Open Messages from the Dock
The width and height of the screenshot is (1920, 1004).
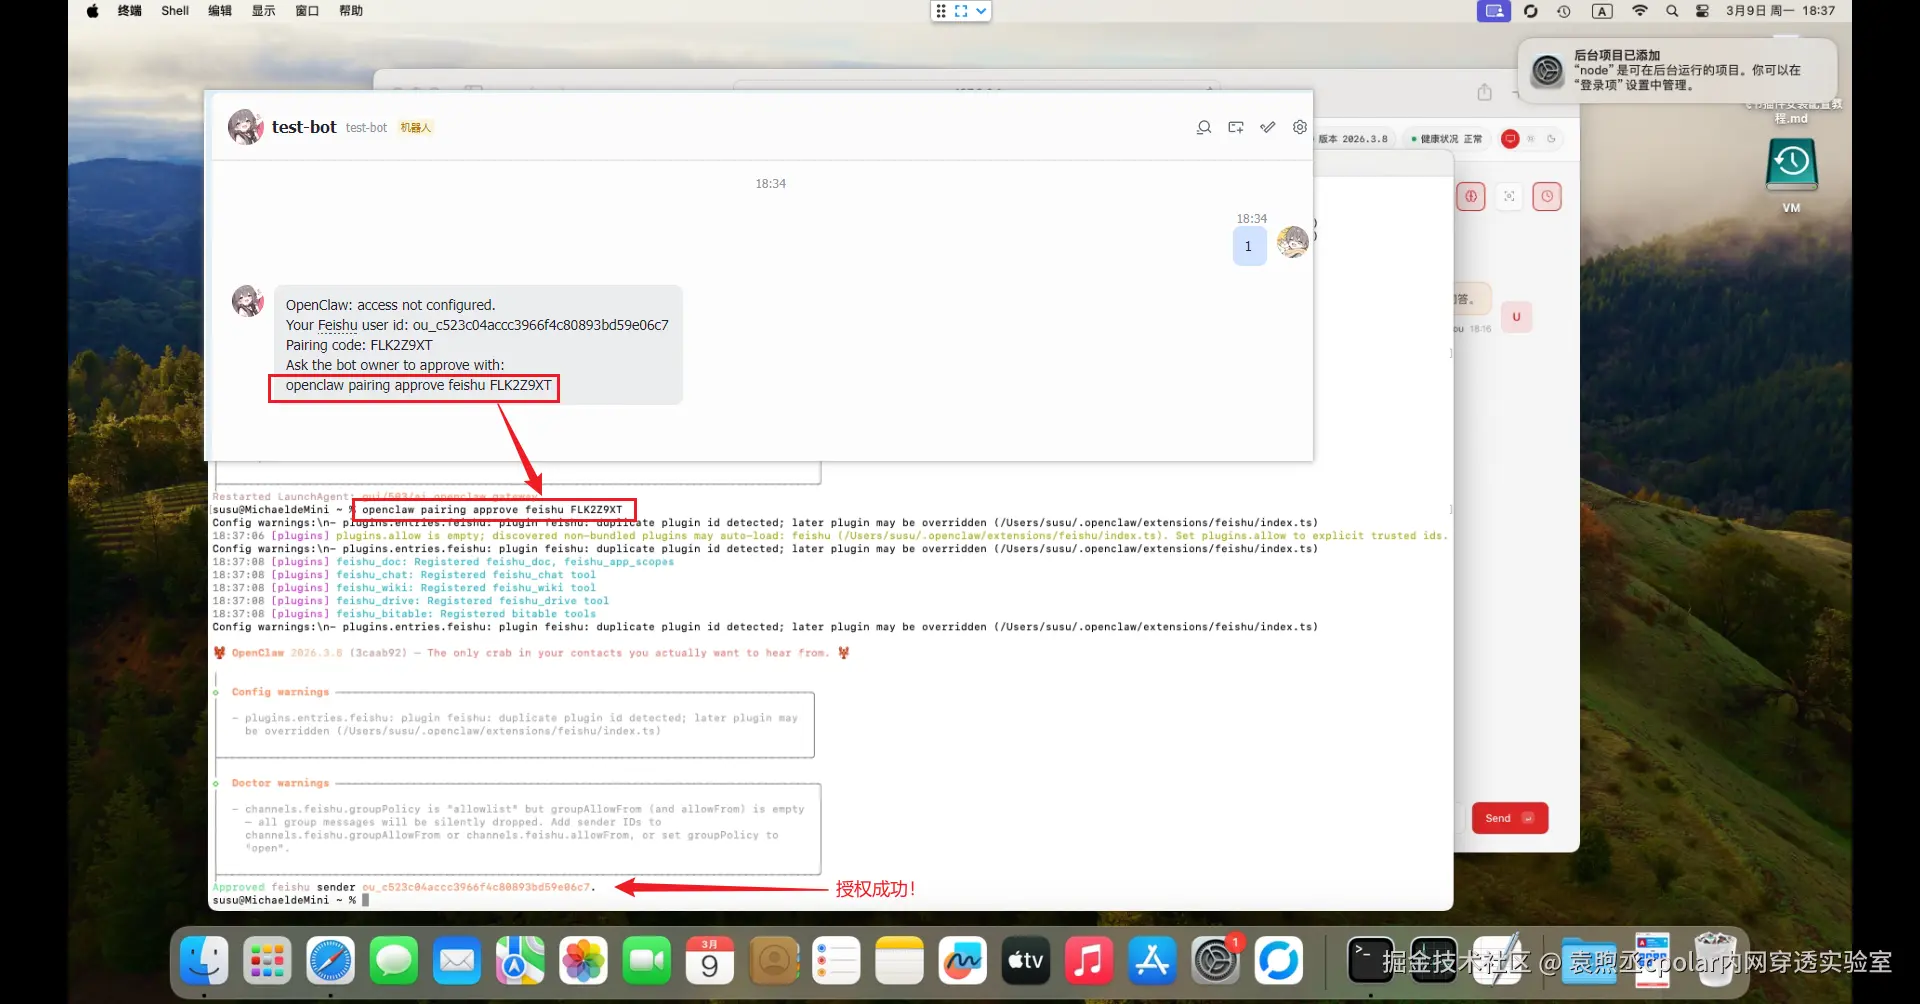(x=394, y=961)
